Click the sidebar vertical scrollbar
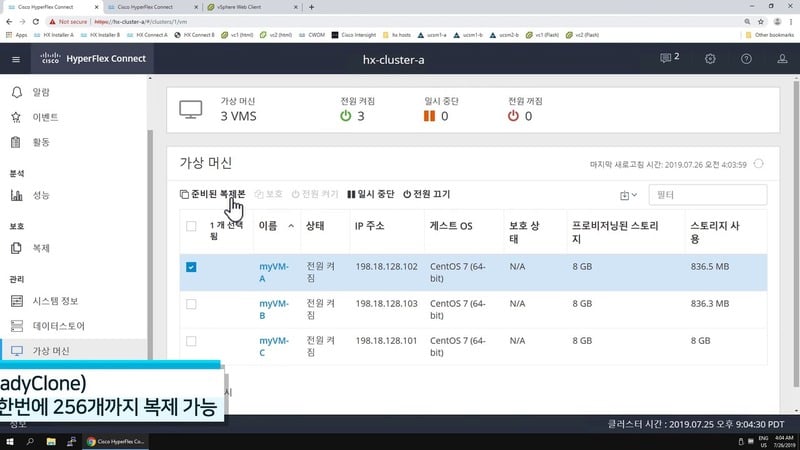This screenshot has width=800, height=450. pos(150,245)
